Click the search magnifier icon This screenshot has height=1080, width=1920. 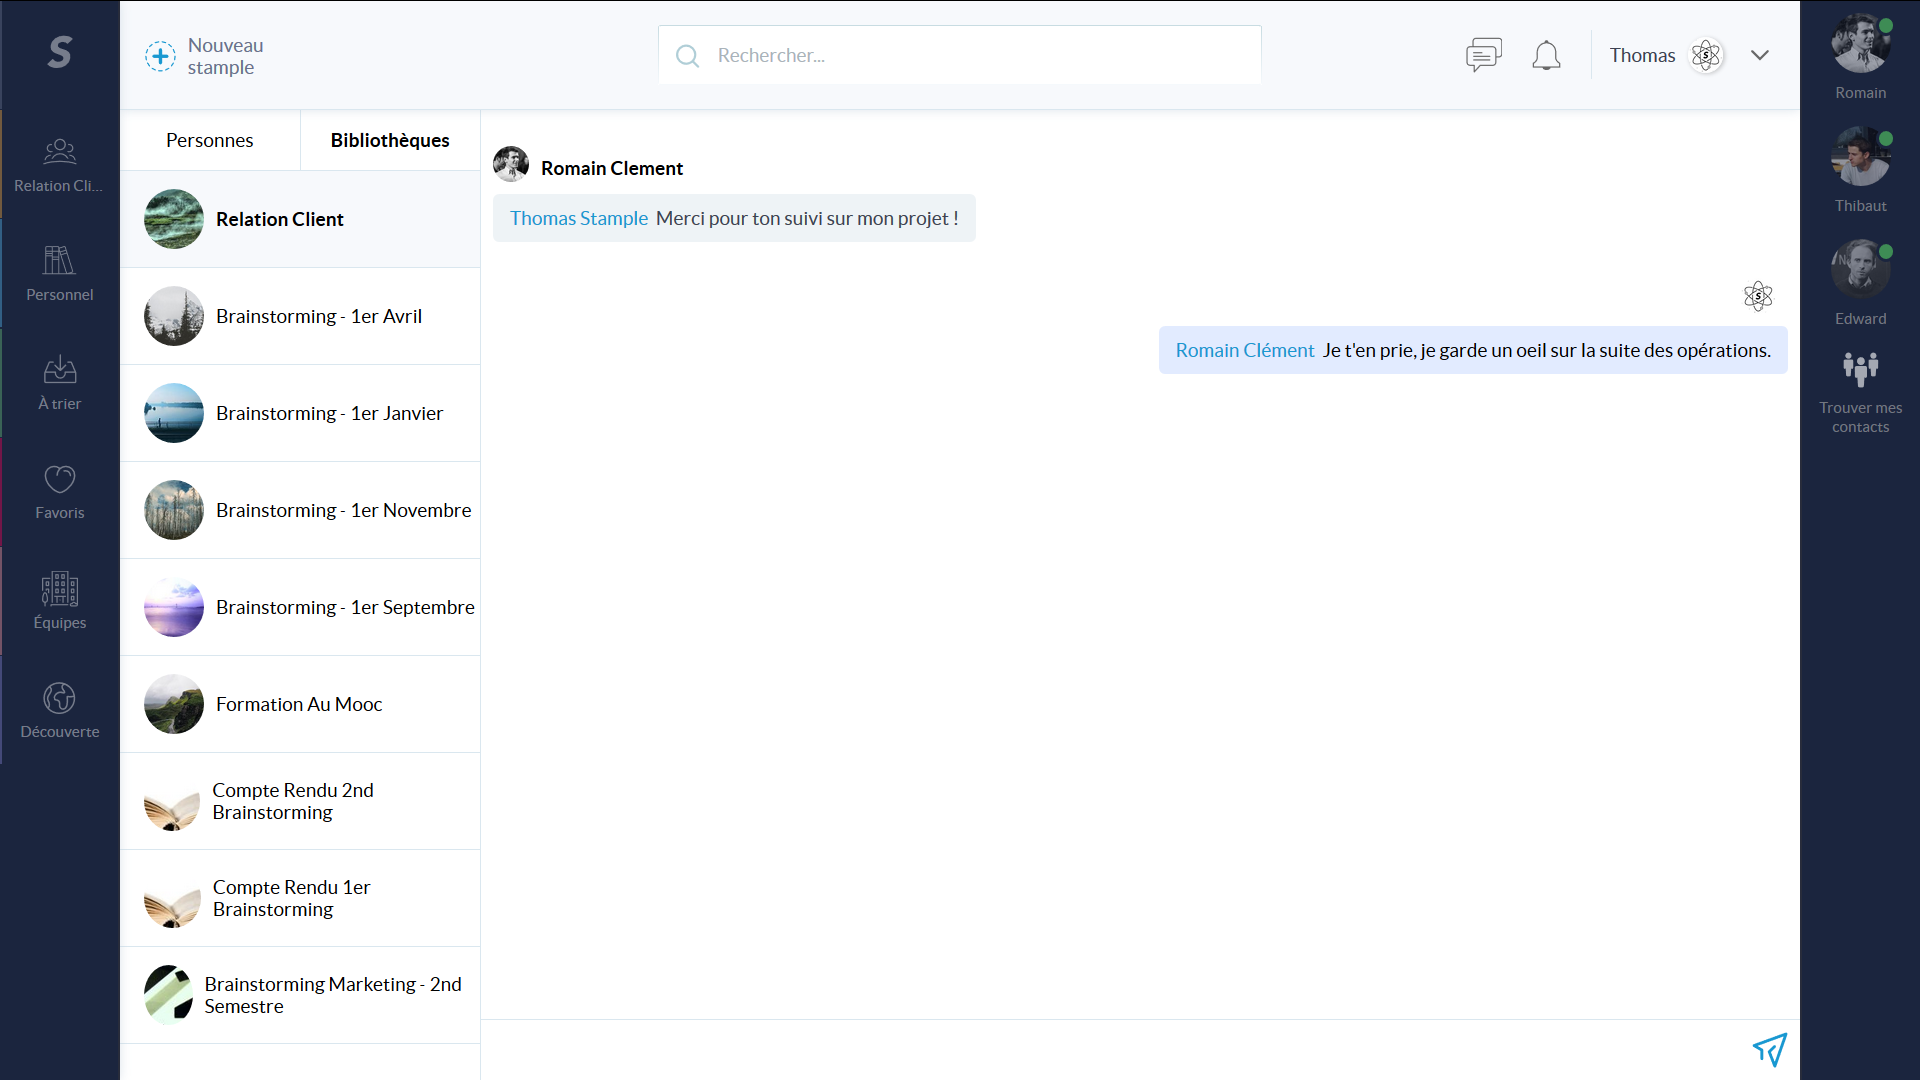click(x=687, y=56)
